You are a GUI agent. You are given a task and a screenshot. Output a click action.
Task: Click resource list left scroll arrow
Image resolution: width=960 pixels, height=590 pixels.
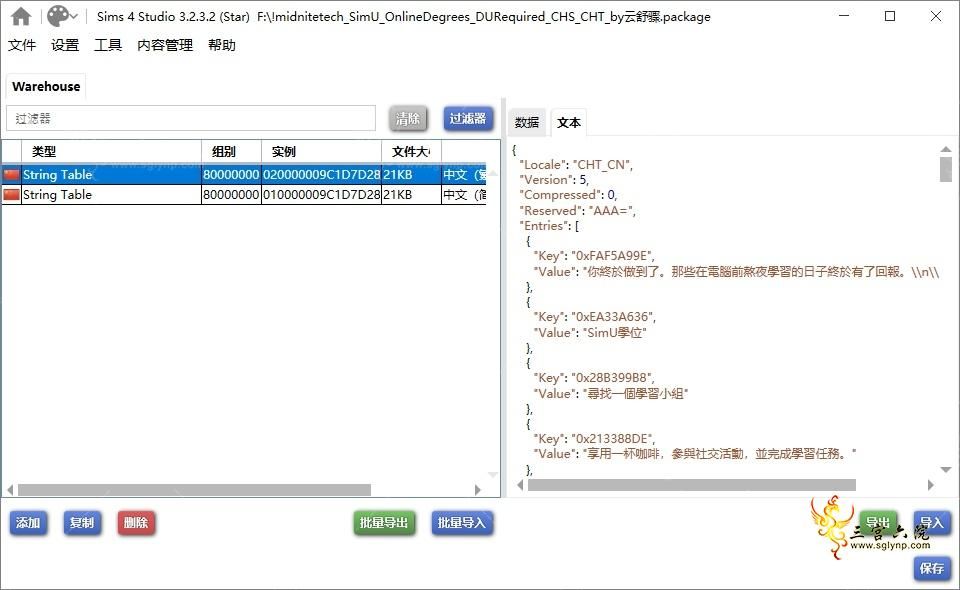coord(10,490)
